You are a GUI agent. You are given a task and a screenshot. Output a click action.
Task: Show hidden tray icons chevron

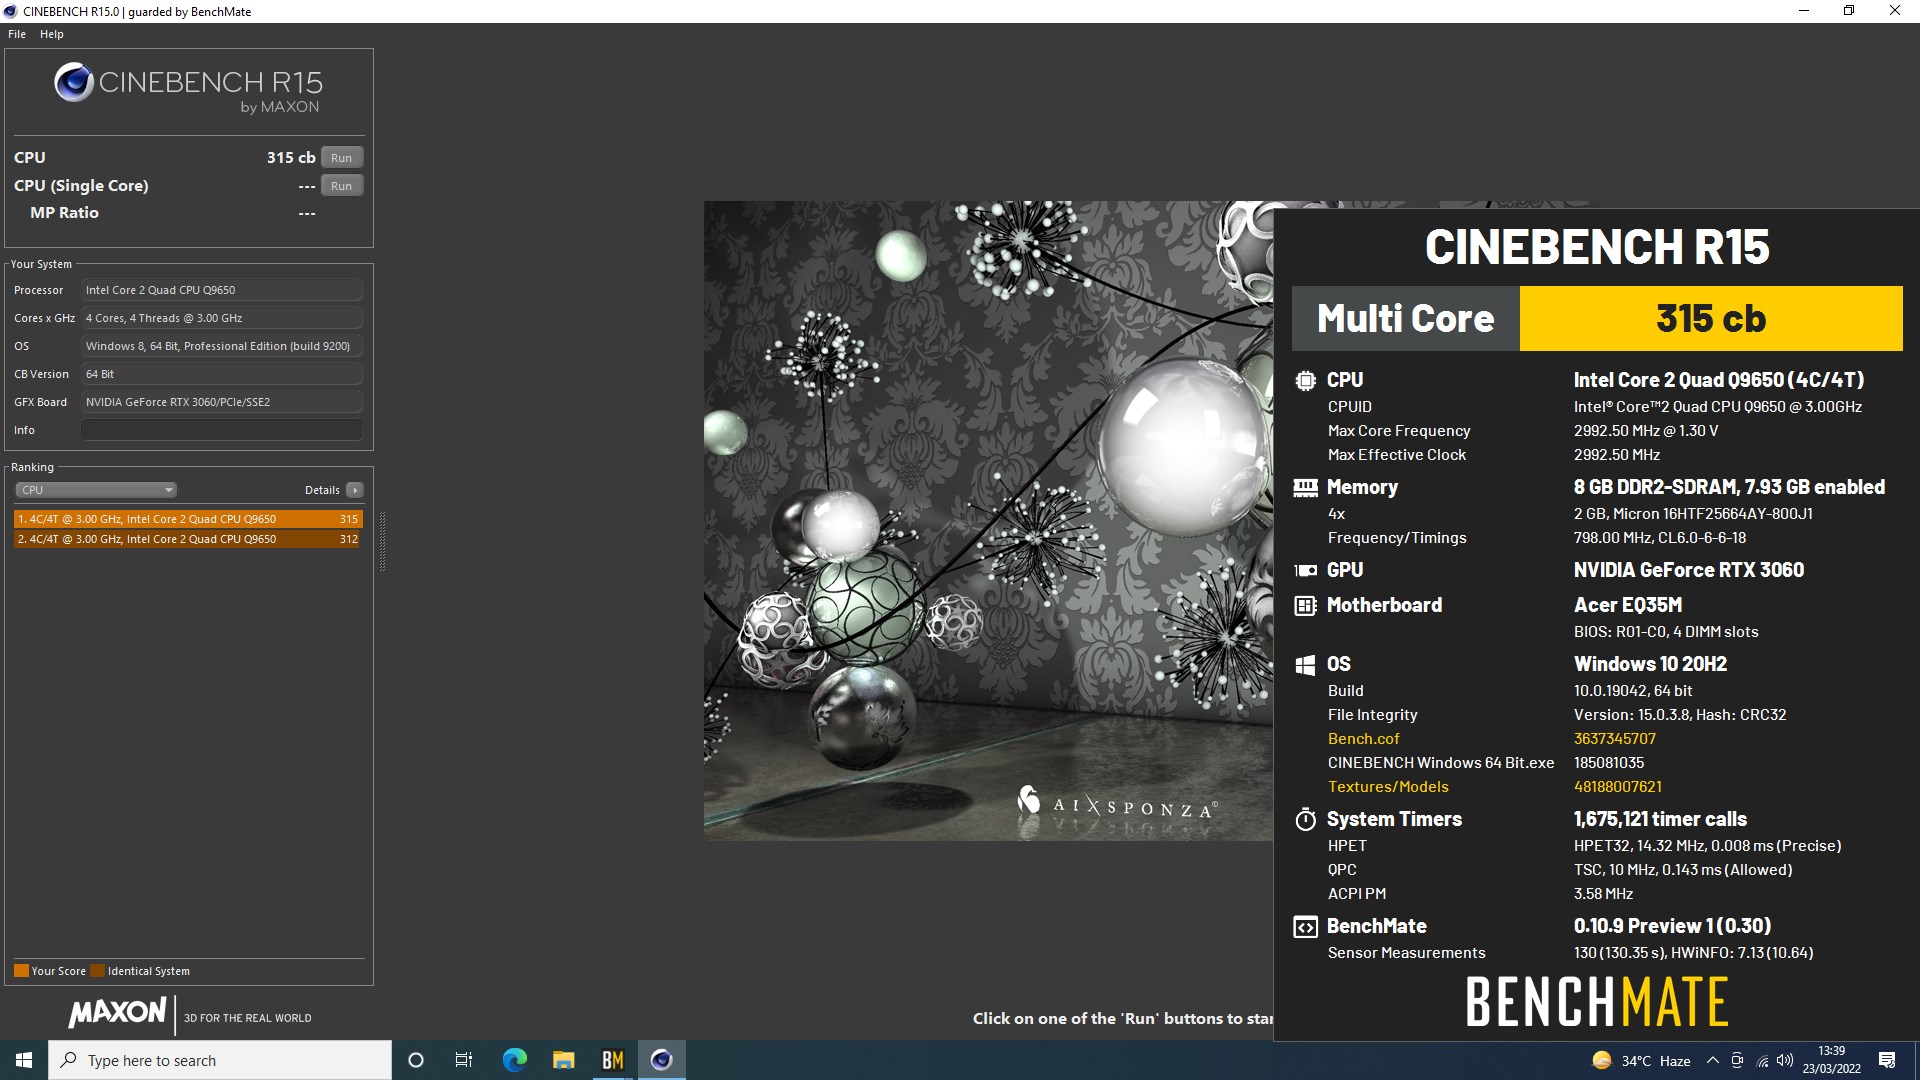pyautogui.click(x=1713, y=1061)
